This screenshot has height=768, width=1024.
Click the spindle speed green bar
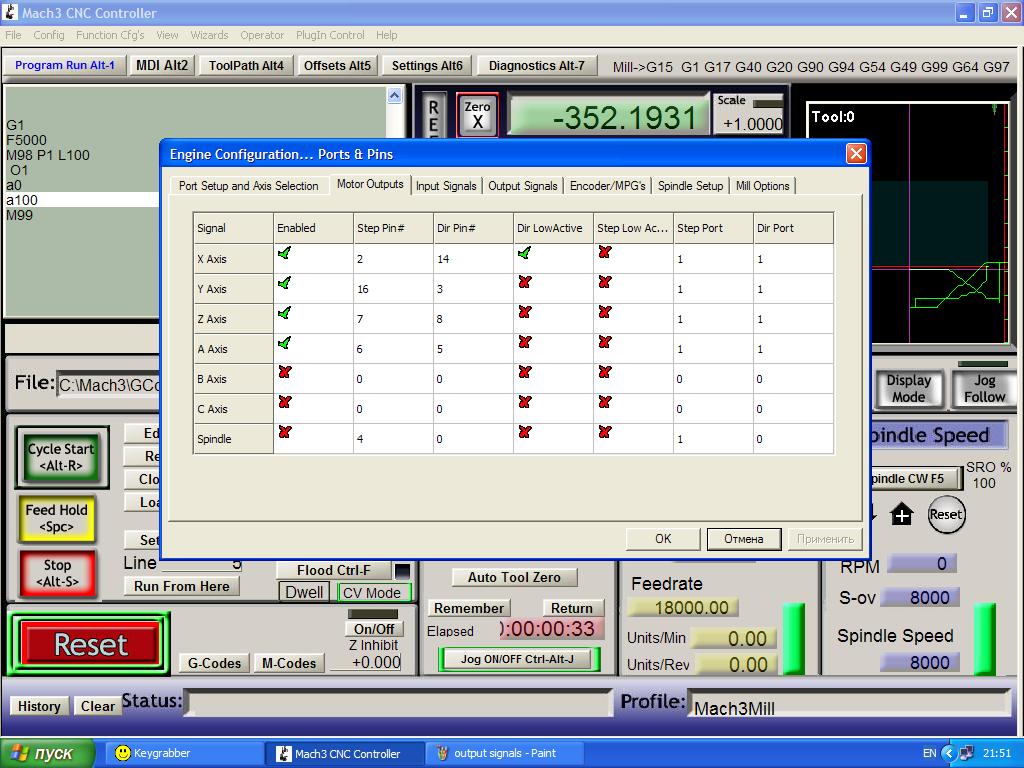click(985, 639)
